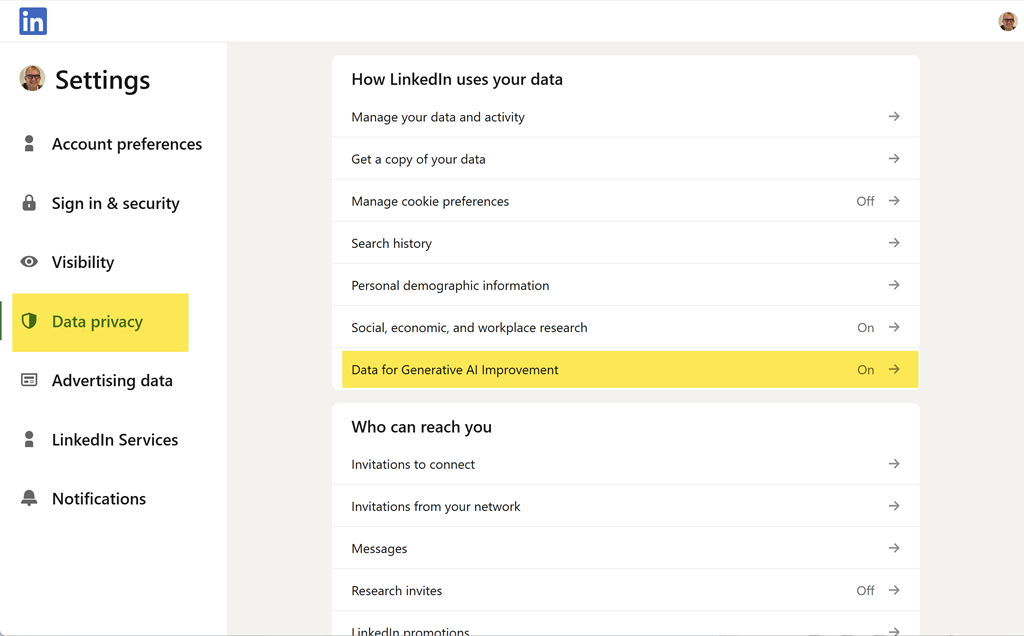Open Manage your data and activity
Image resolution: width=1024 pixels, height=636 pixels.
pyautogui.click(x=438, y=117)
